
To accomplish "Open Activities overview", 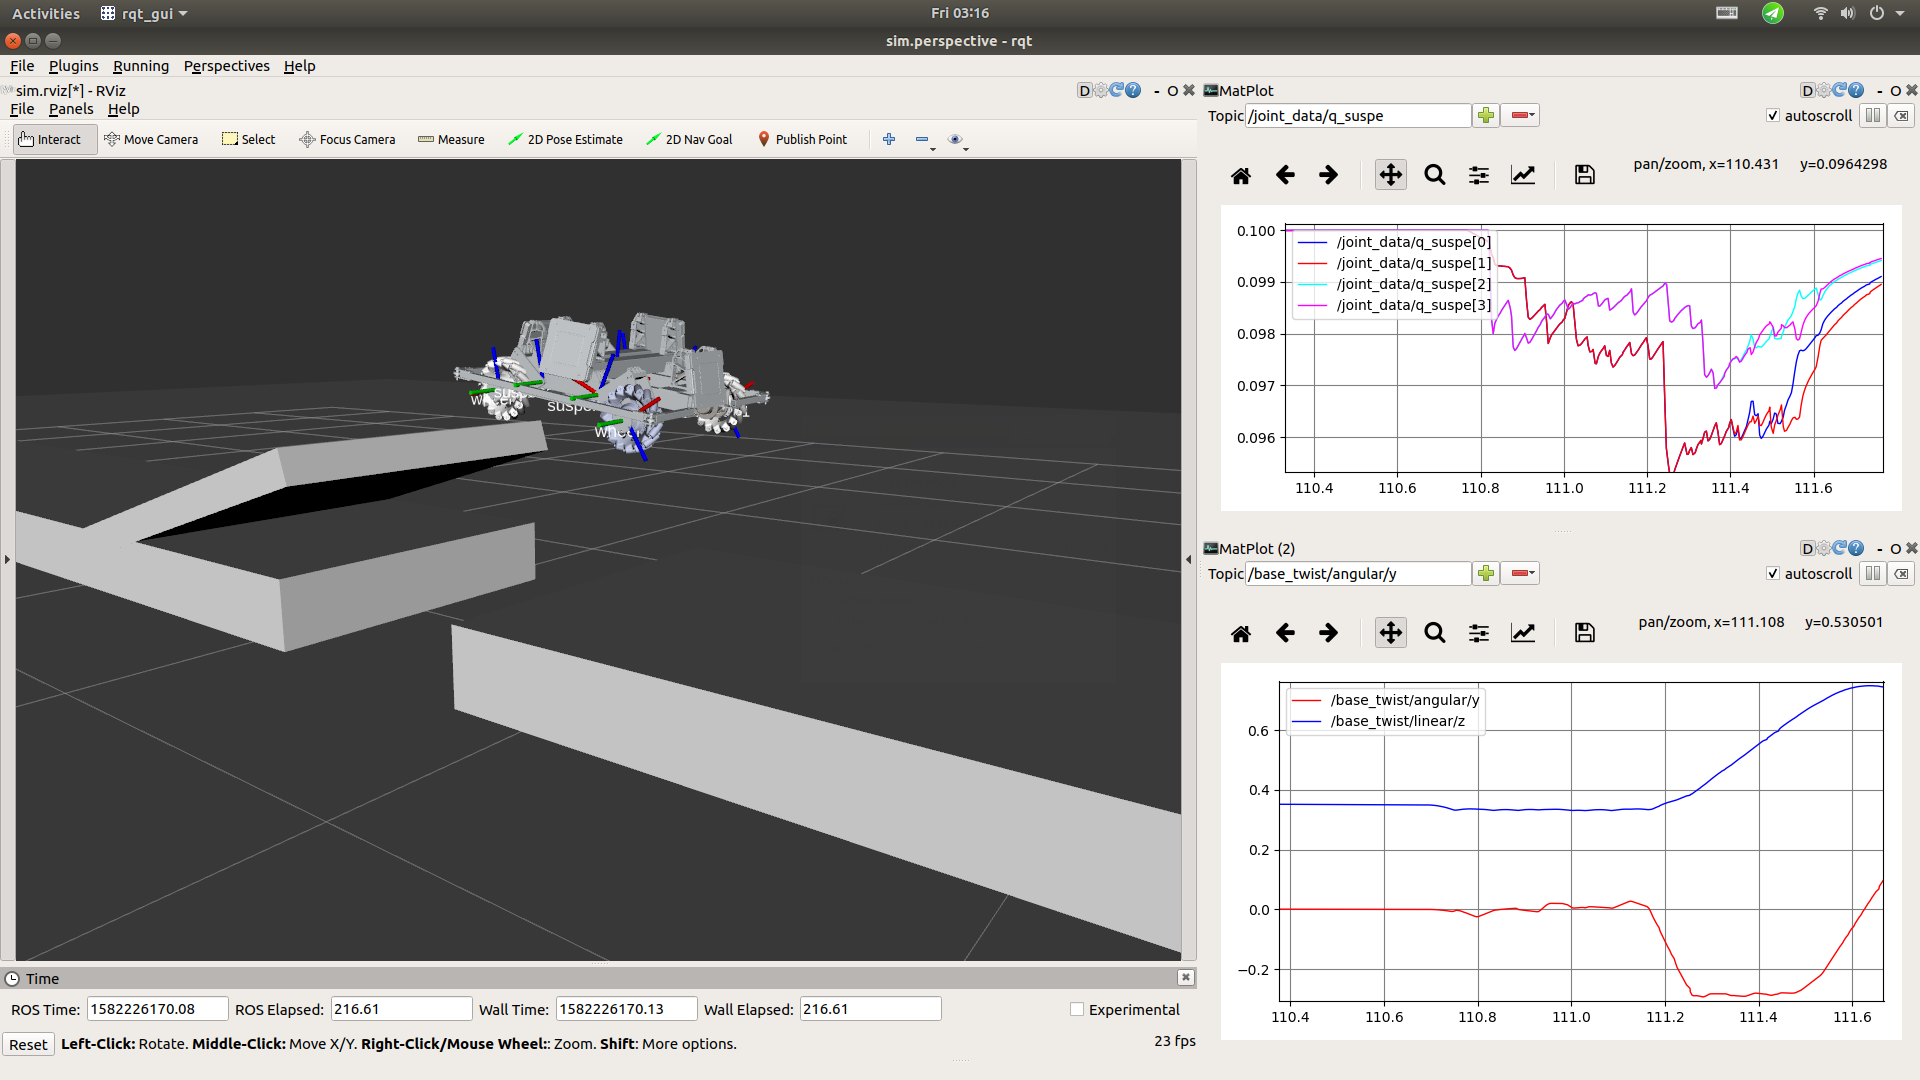I will [x=46, y=14].
